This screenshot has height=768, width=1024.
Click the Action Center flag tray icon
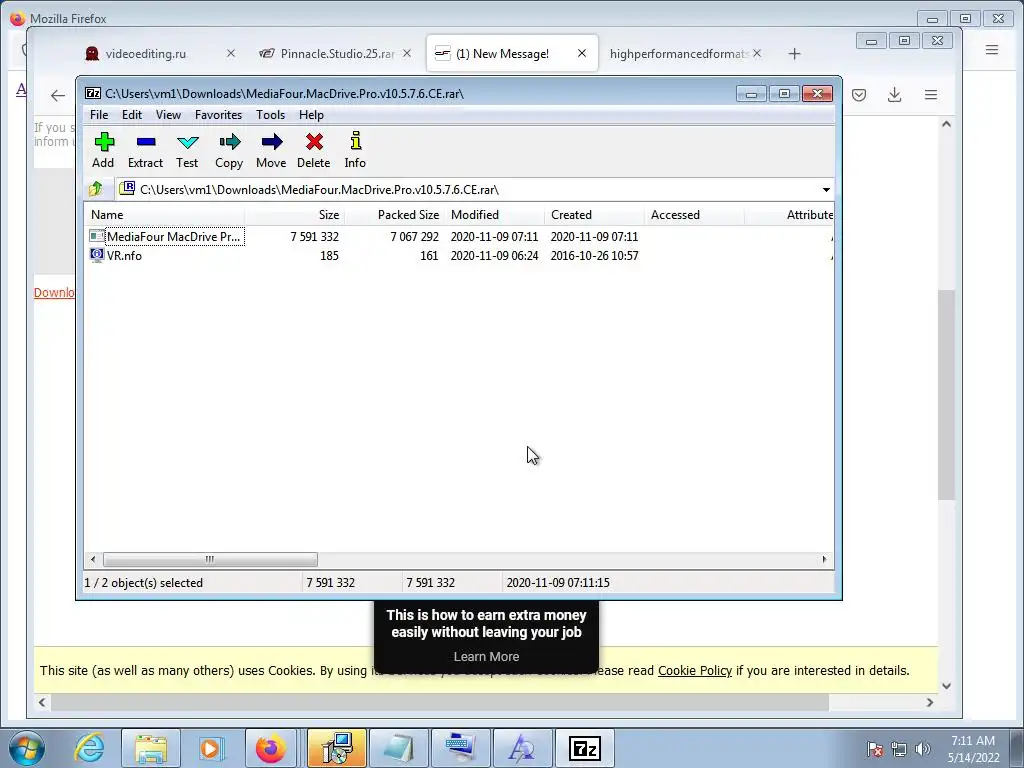coord(875,749)
